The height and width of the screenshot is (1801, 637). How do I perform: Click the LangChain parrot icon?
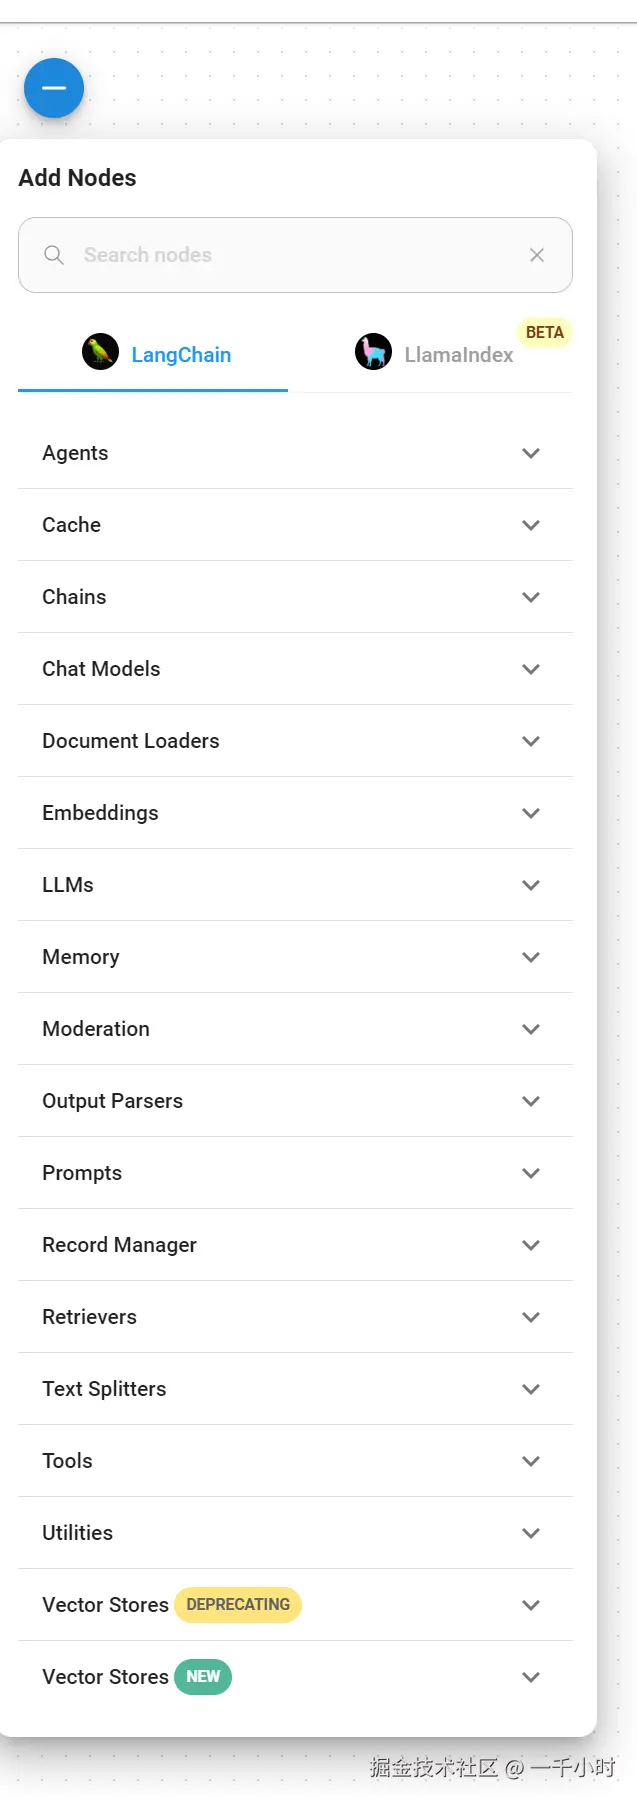pos(100,352)
